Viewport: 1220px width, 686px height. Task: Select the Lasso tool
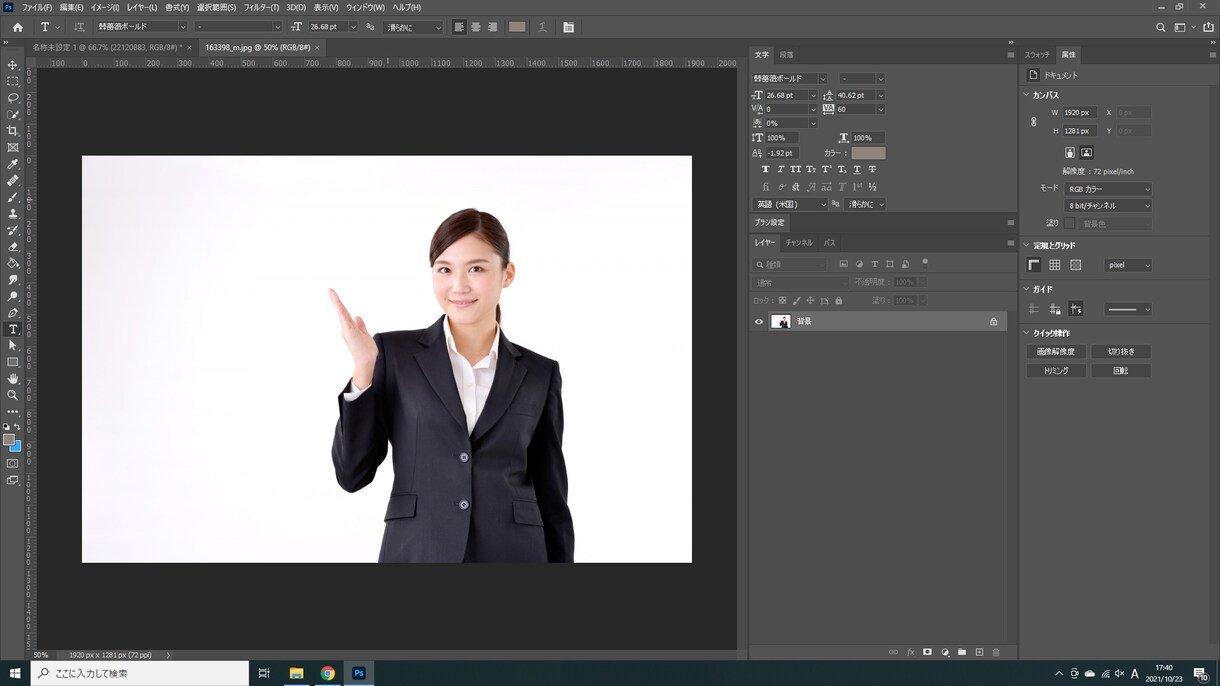pos(13,98)
